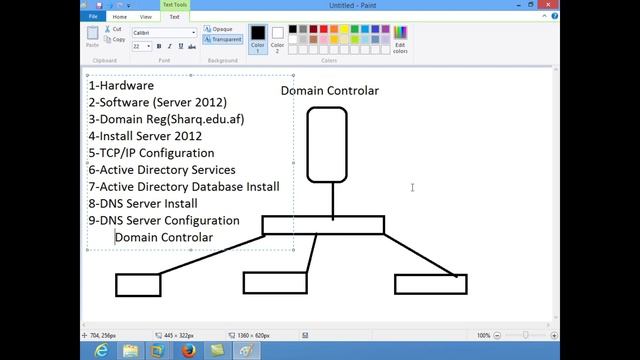640x360 pixels.
Task: Toggle Italic text formatting
Action: (x=170, y=47)
